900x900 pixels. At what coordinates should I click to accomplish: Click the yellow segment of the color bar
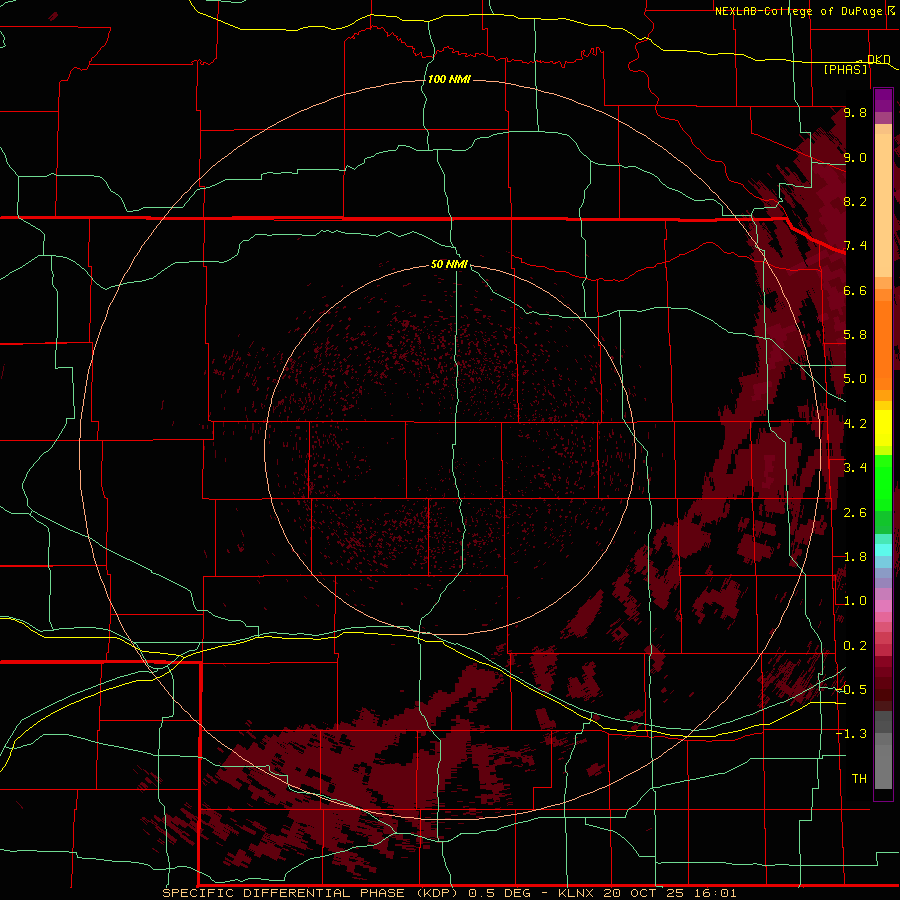pyautogui.click(x=883, y=428)
